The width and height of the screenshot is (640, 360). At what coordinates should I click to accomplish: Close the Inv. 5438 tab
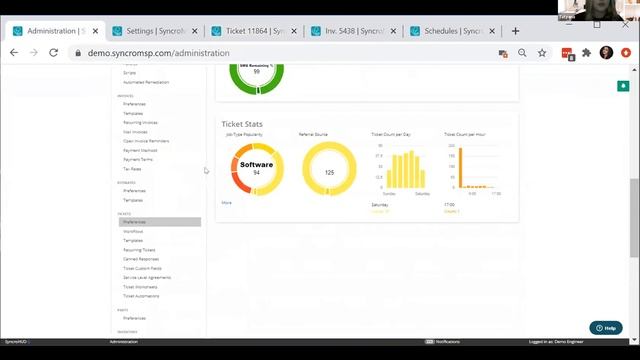[x=393, y=31]
